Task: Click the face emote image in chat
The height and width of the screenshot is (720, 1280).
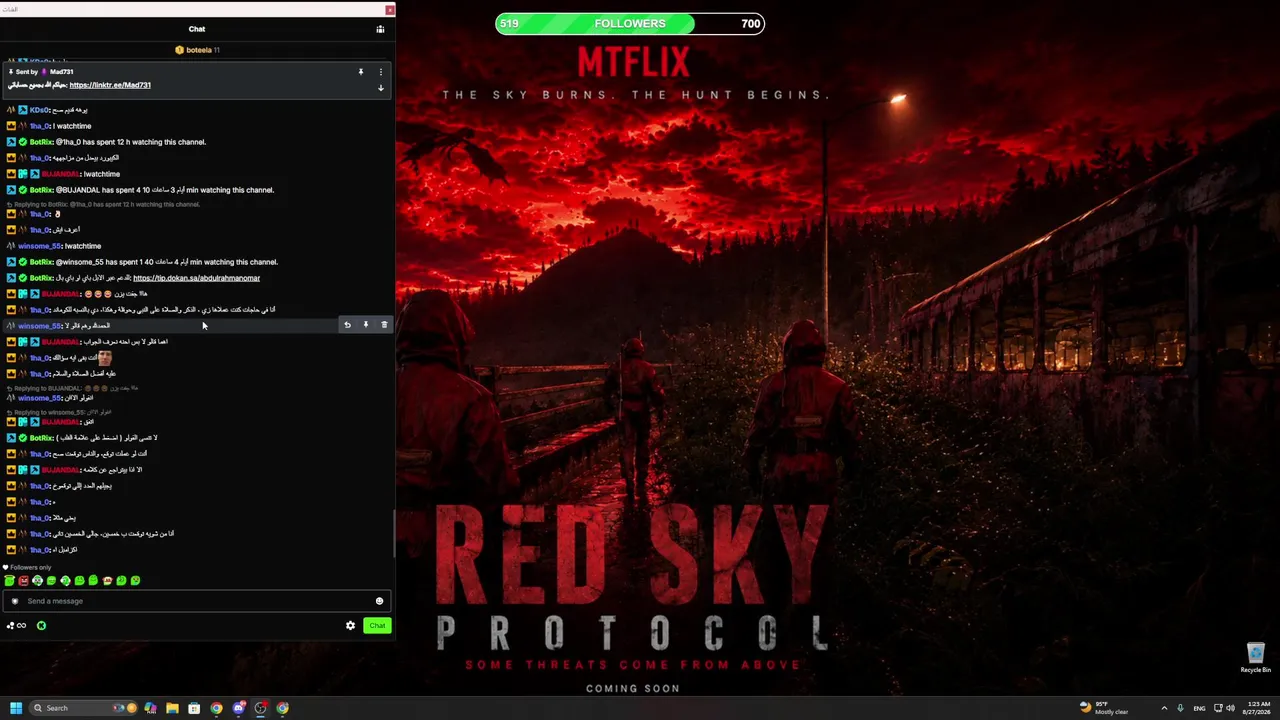Action: pyautogui.click(x=104, y=357)
